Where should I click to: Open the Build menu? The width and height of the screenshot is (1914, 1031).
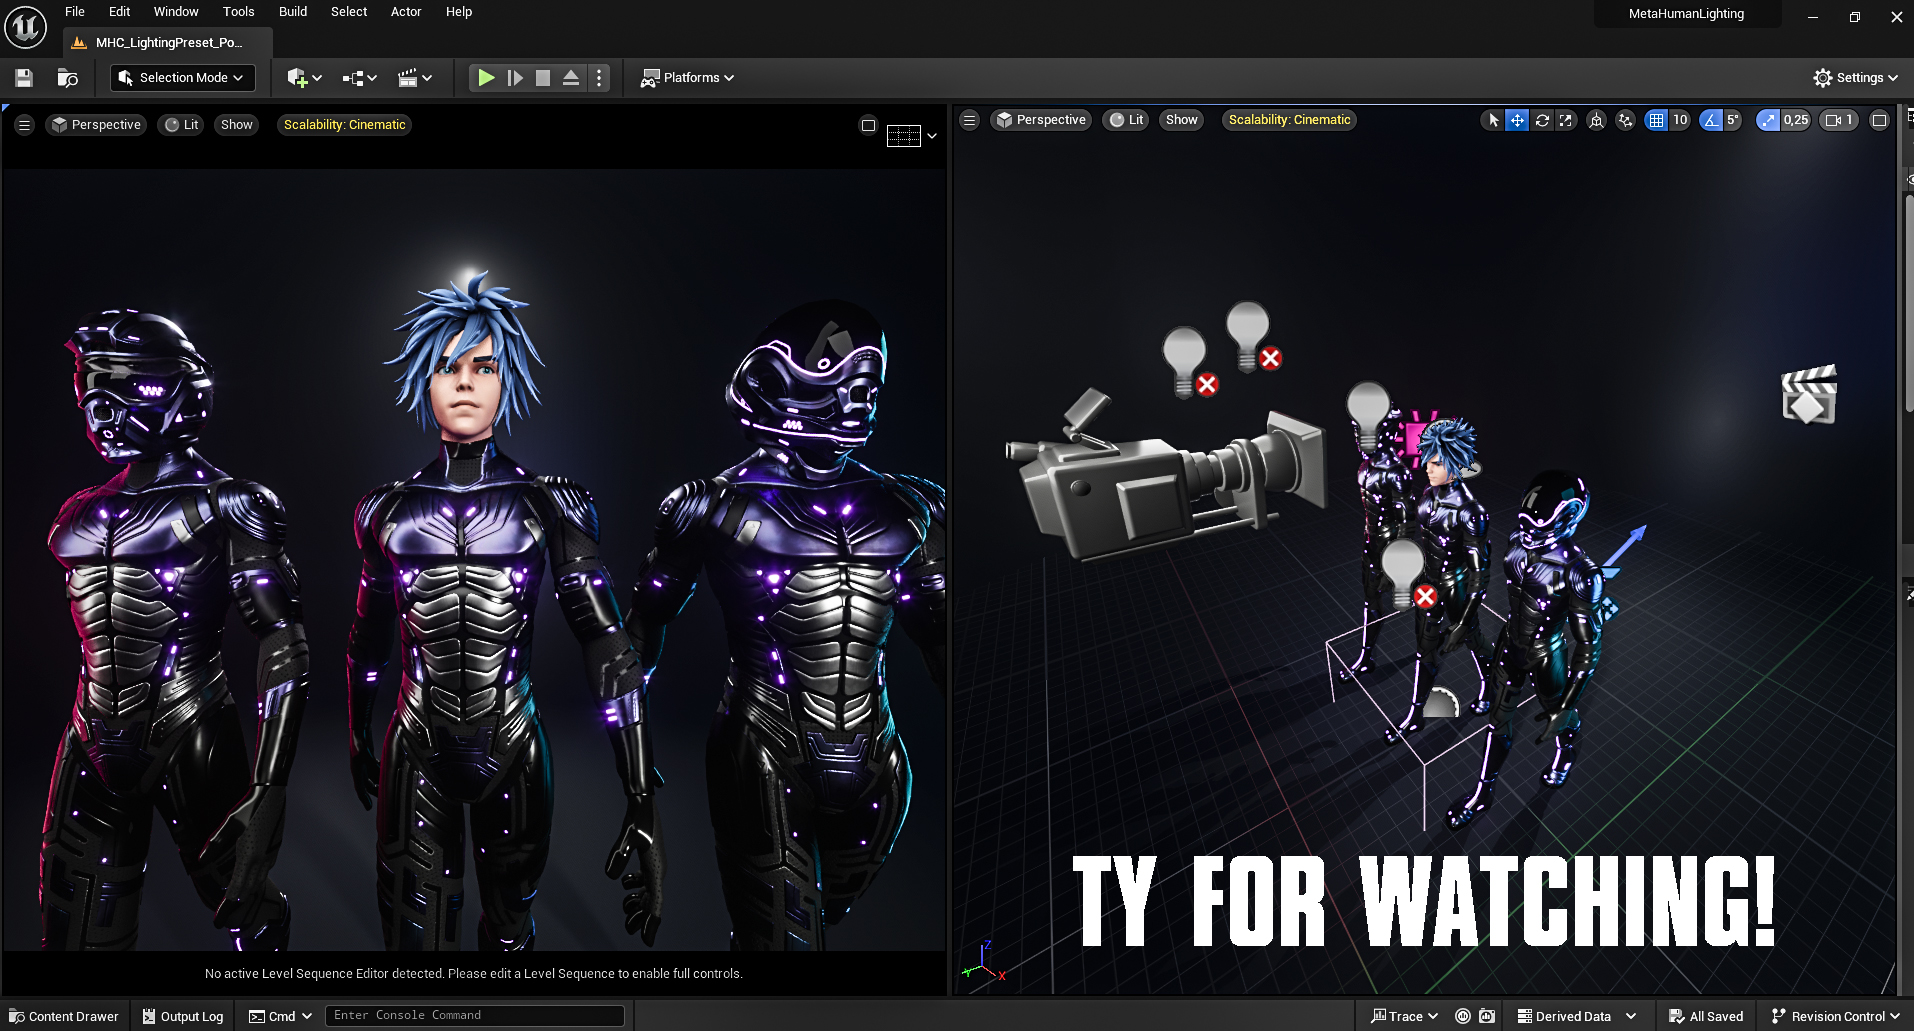coord(292,12)
